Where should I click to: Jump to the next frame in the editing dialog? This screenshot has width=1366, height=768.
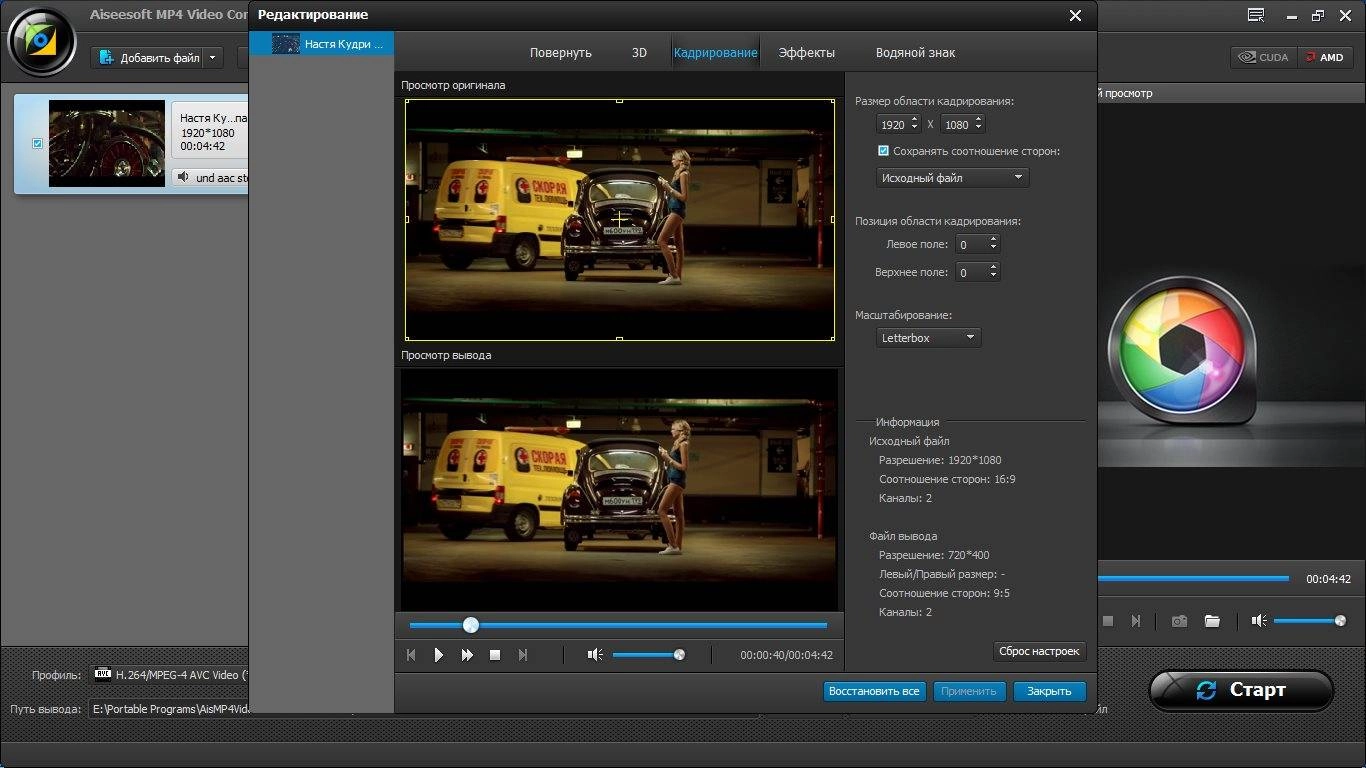(x=522, y=655)
